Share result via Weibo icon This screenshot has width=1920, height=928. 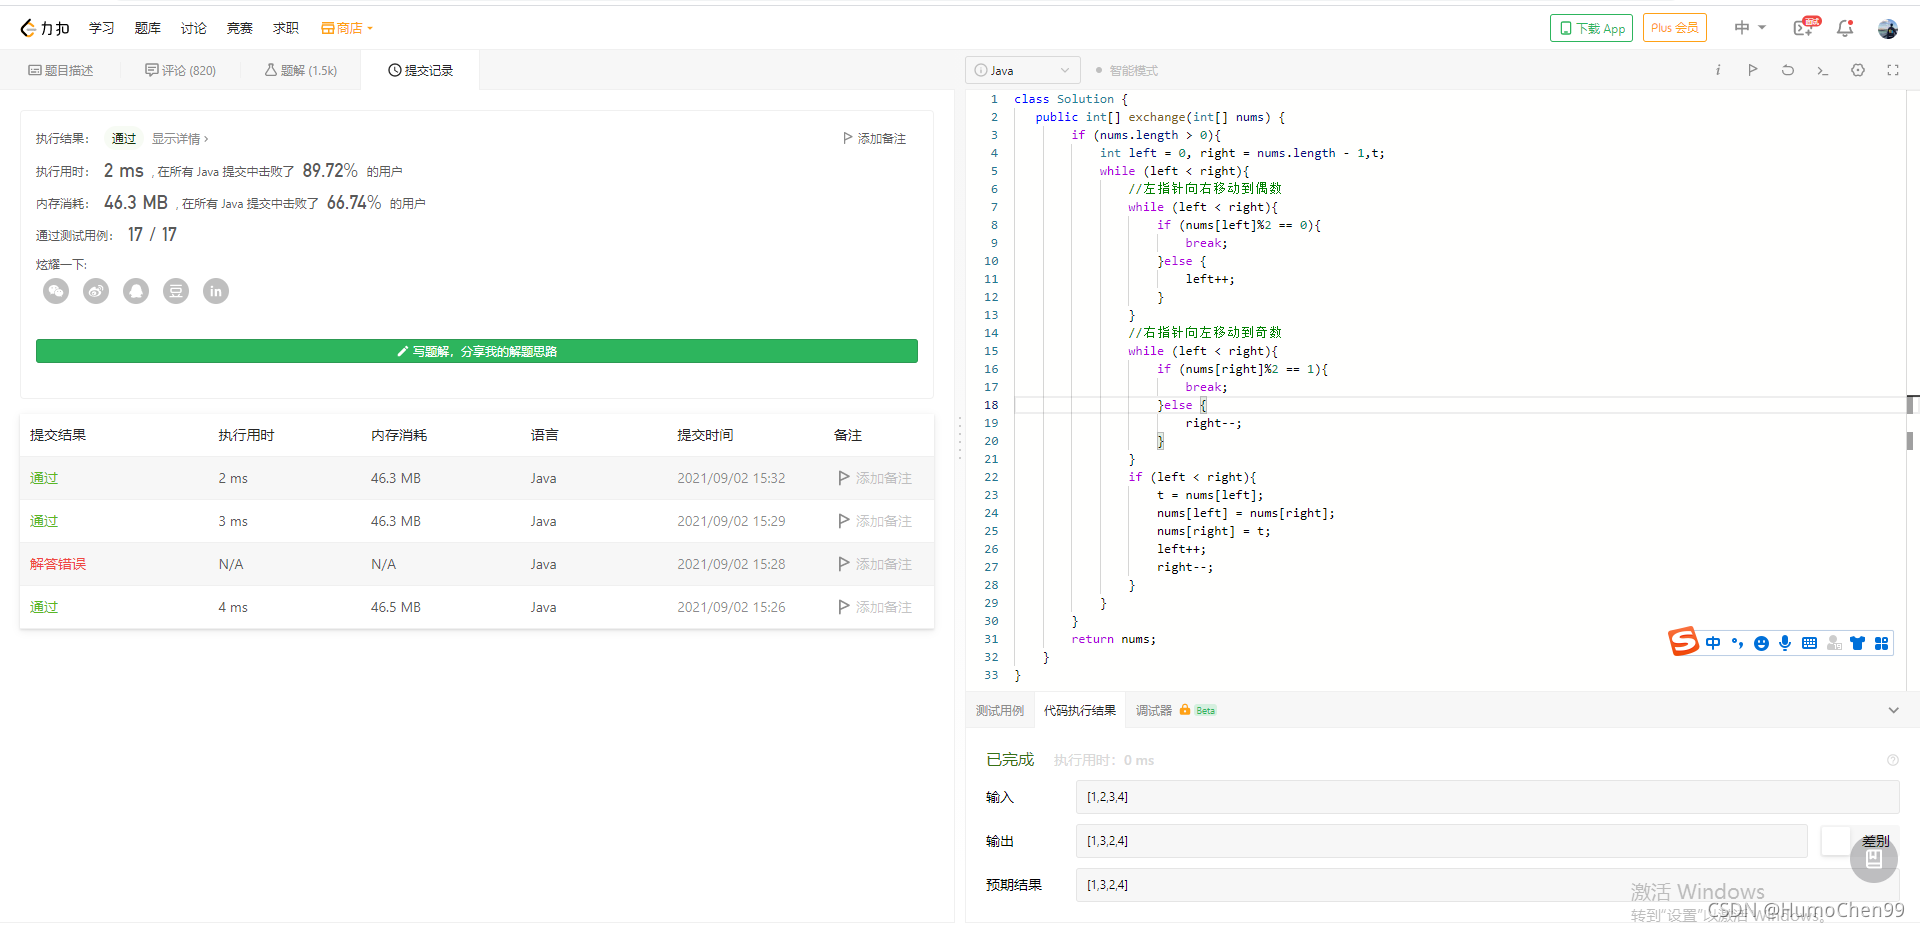click(x=96, y=291)
